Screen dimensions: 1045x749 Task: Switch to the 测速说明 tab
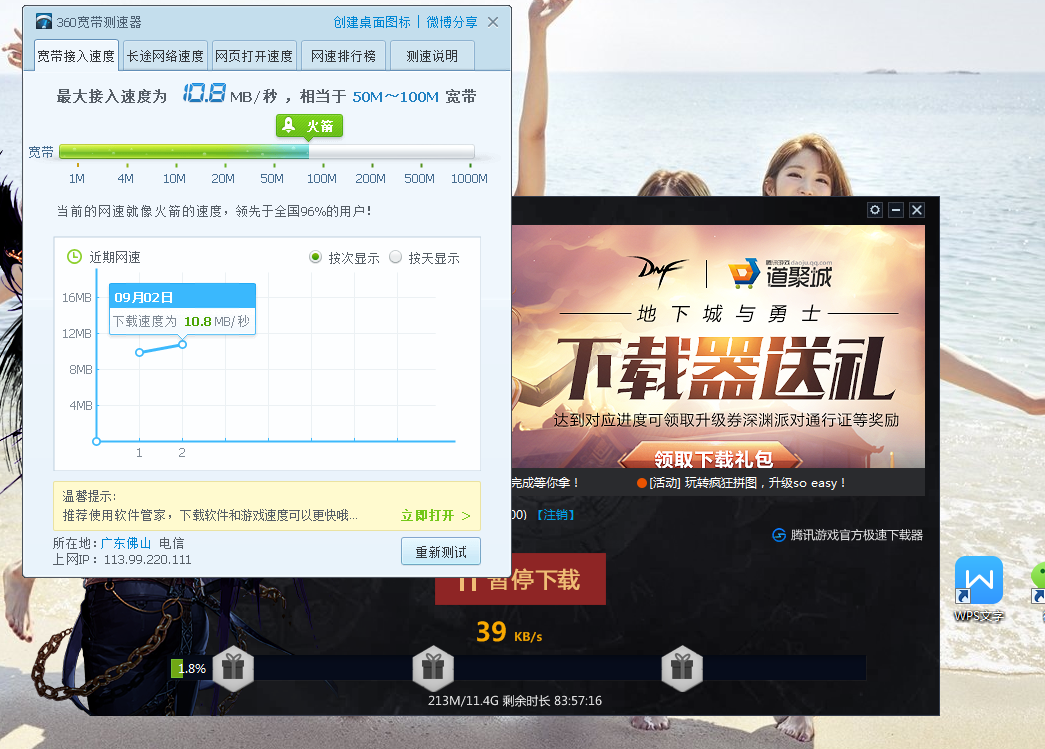(x=433, y=56)
